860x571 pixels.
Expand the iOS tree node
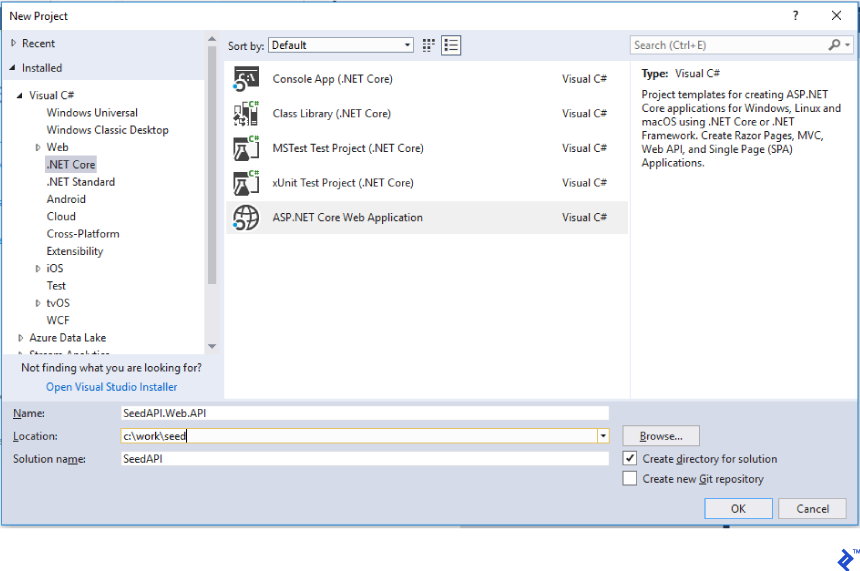38,268
